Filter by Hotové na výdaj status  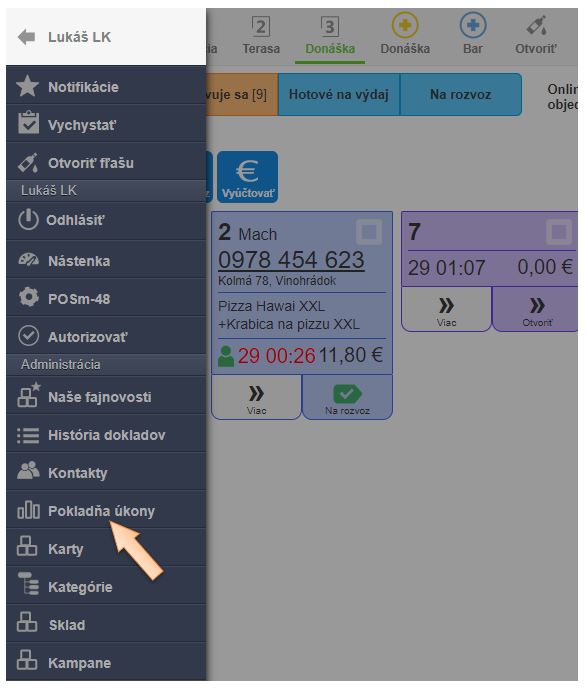point(338,94)
